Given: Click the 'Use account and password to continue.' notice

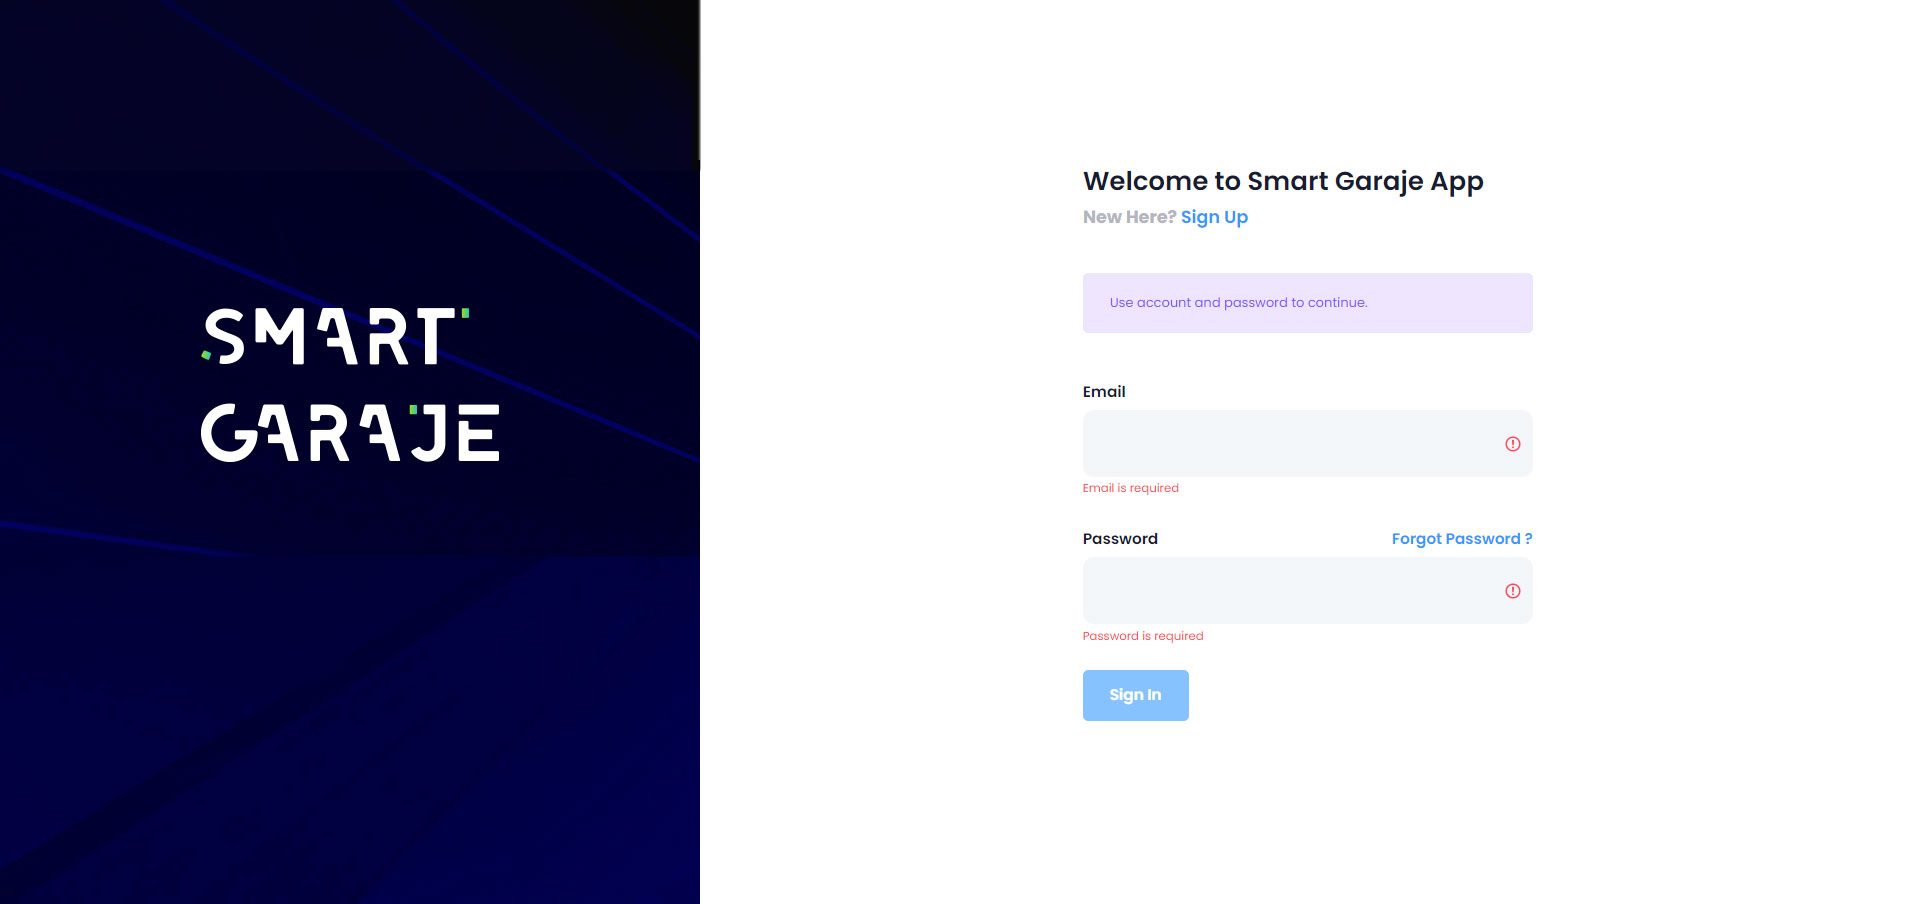Looking at the screenshot, I should [x=1307, y=303].
